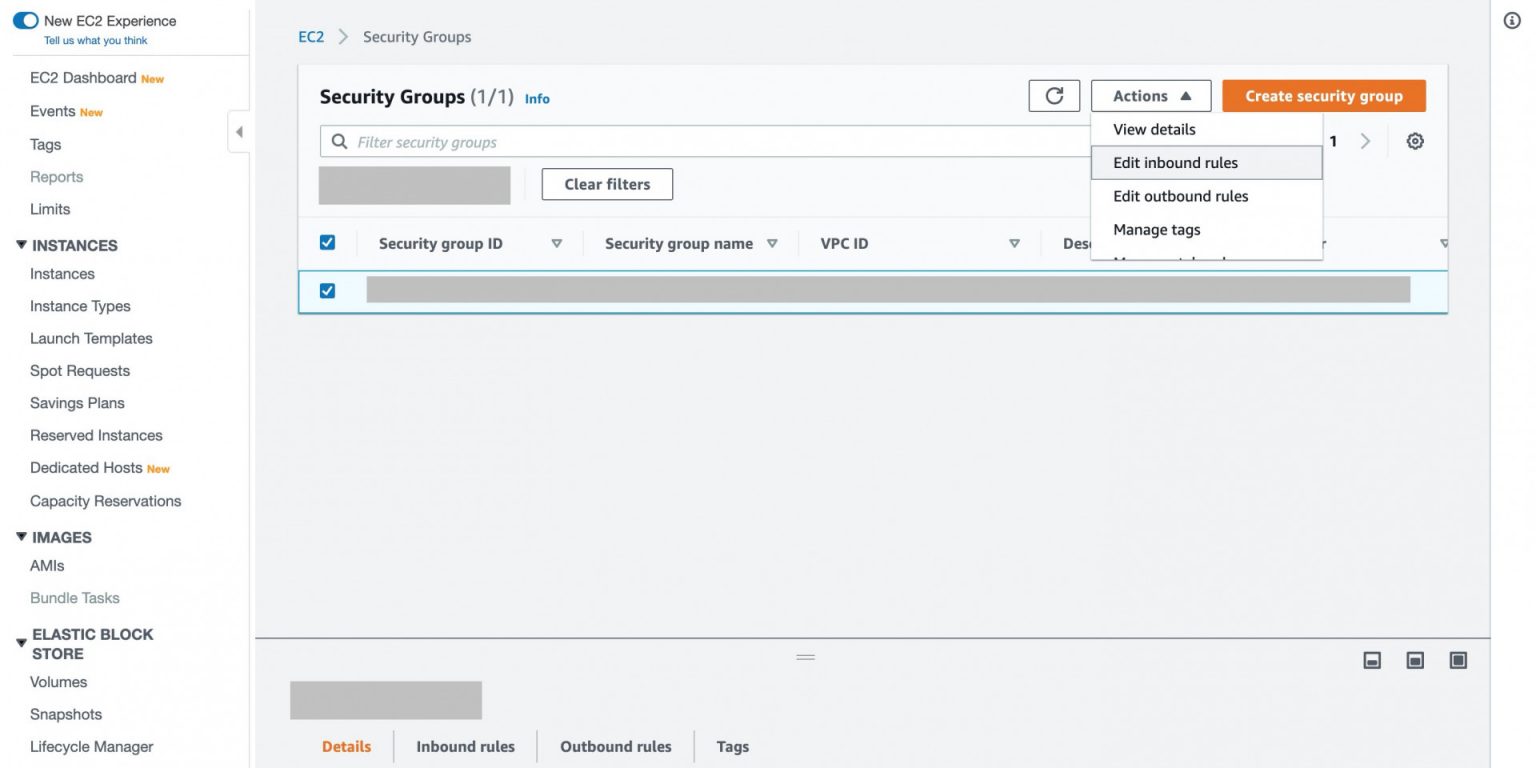Open Launch Templates

click(x=91, y=338)
